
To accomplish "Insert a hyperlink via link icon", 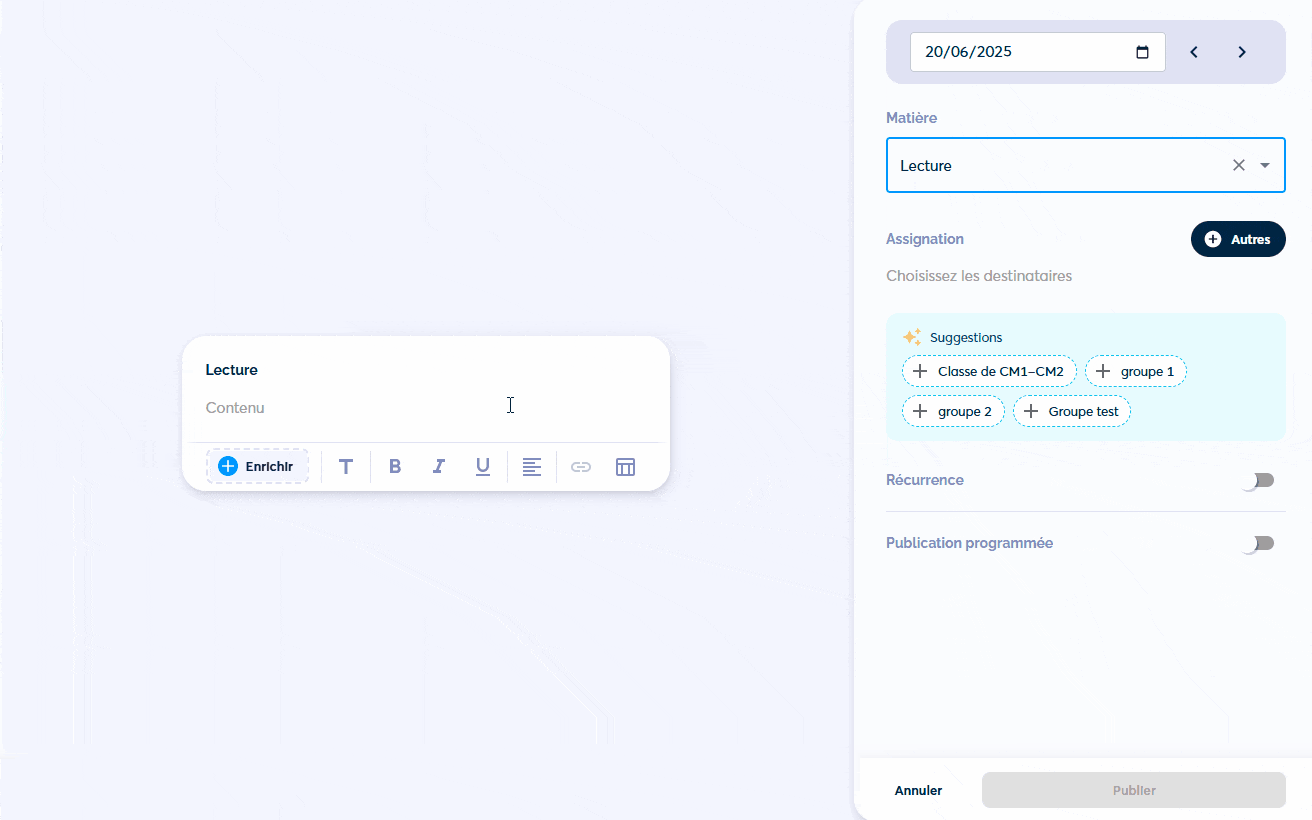I will (x=581, y=467).
